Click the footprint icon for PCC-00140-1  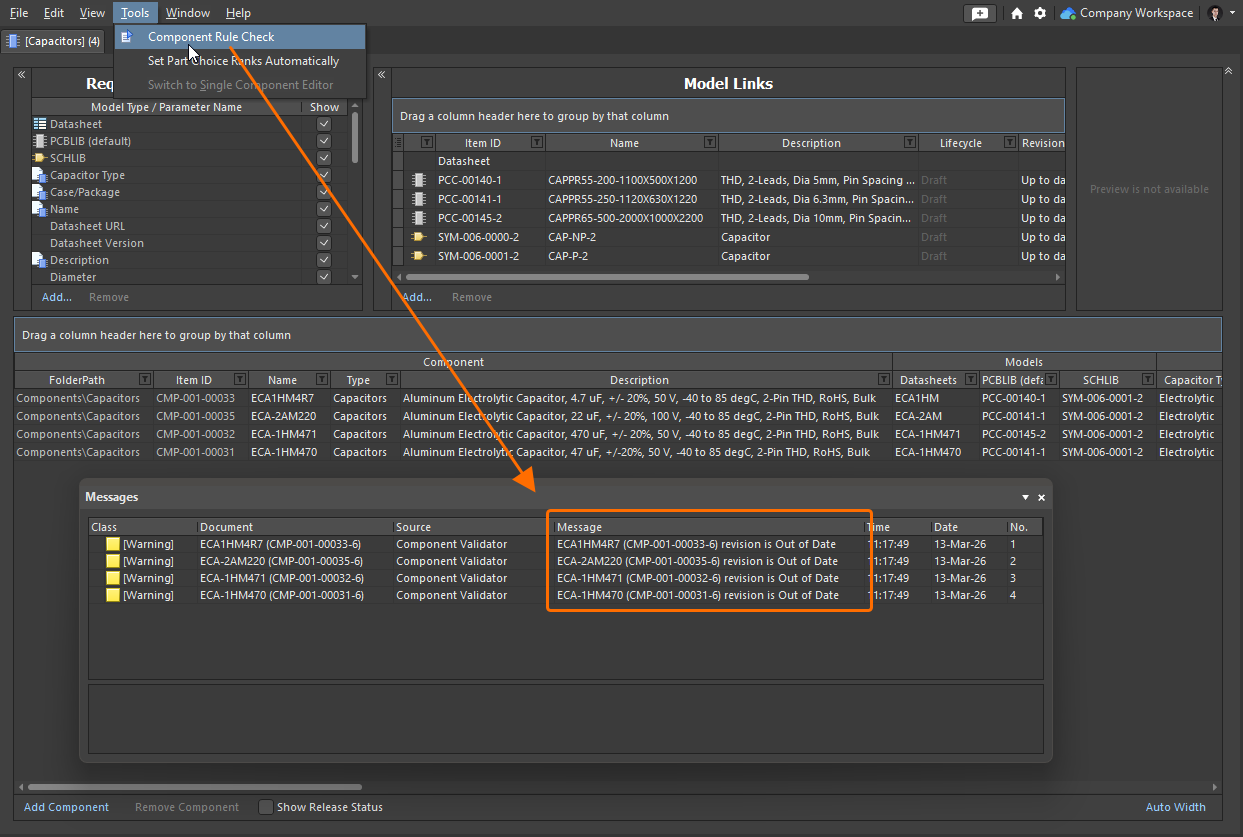[x=418, y=180]
